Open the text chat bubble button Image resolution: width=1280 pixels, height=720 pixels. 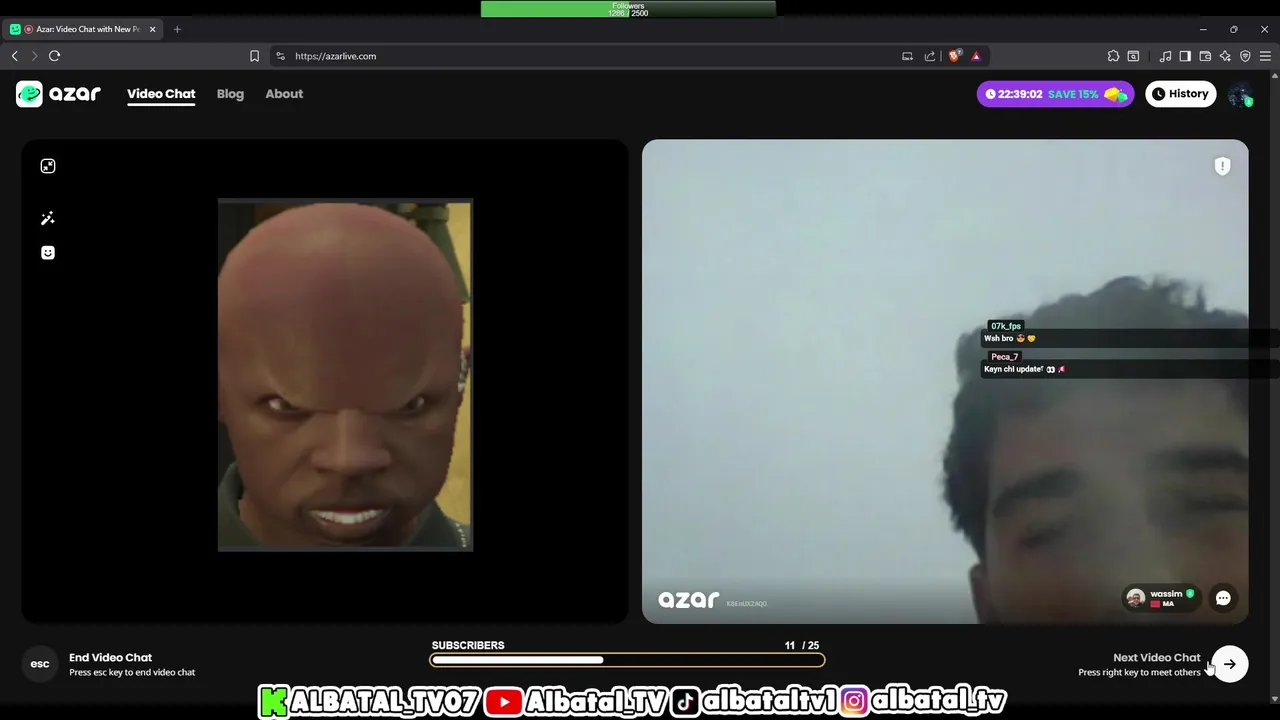(1223, 598)
